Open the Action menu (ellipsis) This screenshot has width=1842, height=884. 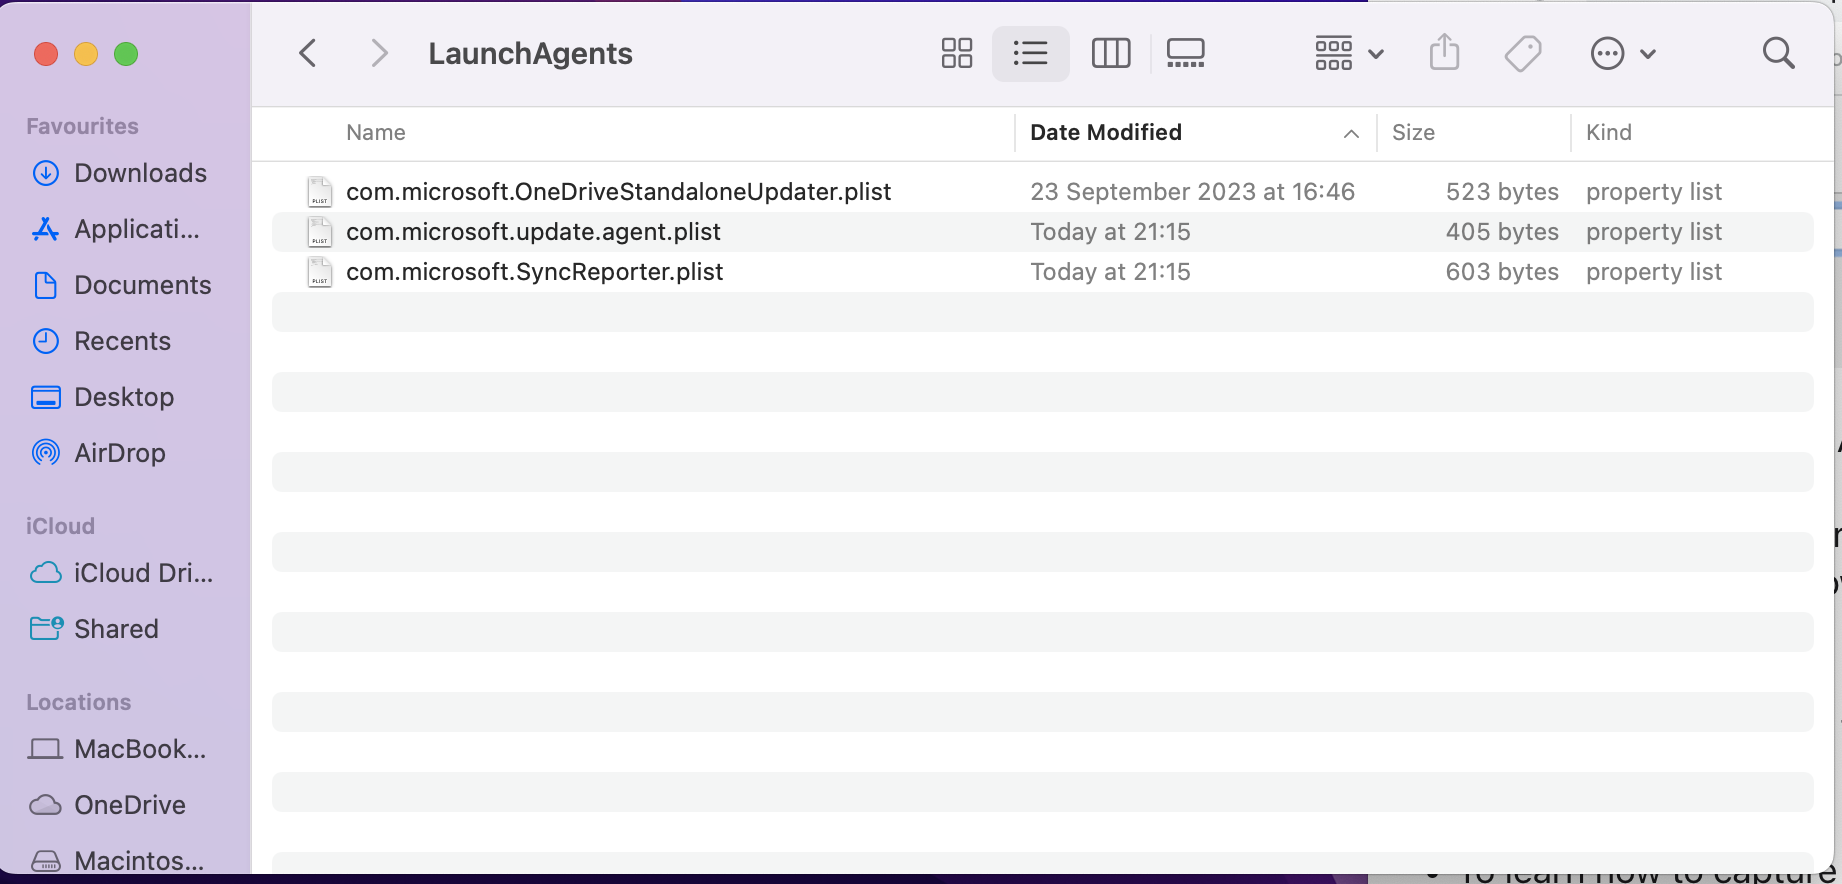[x=1623, y=53]
